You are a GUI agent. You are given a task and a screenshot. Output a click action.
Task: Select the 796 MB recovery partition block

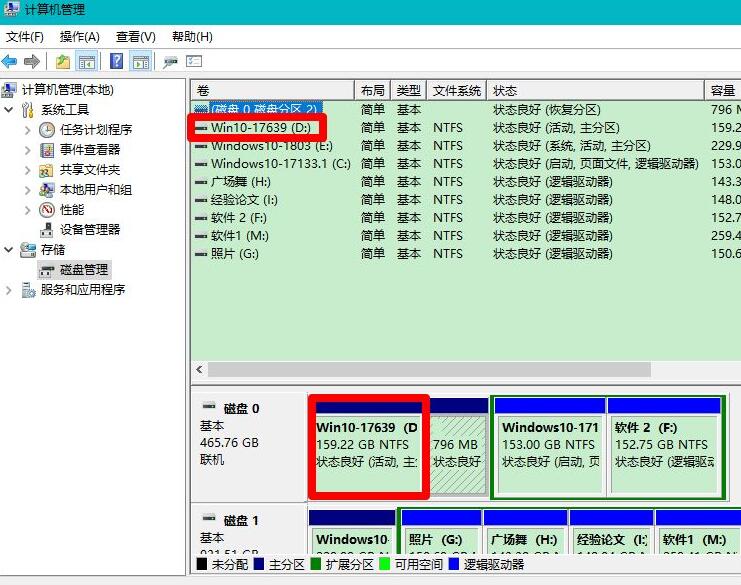[x=458, y=447]
